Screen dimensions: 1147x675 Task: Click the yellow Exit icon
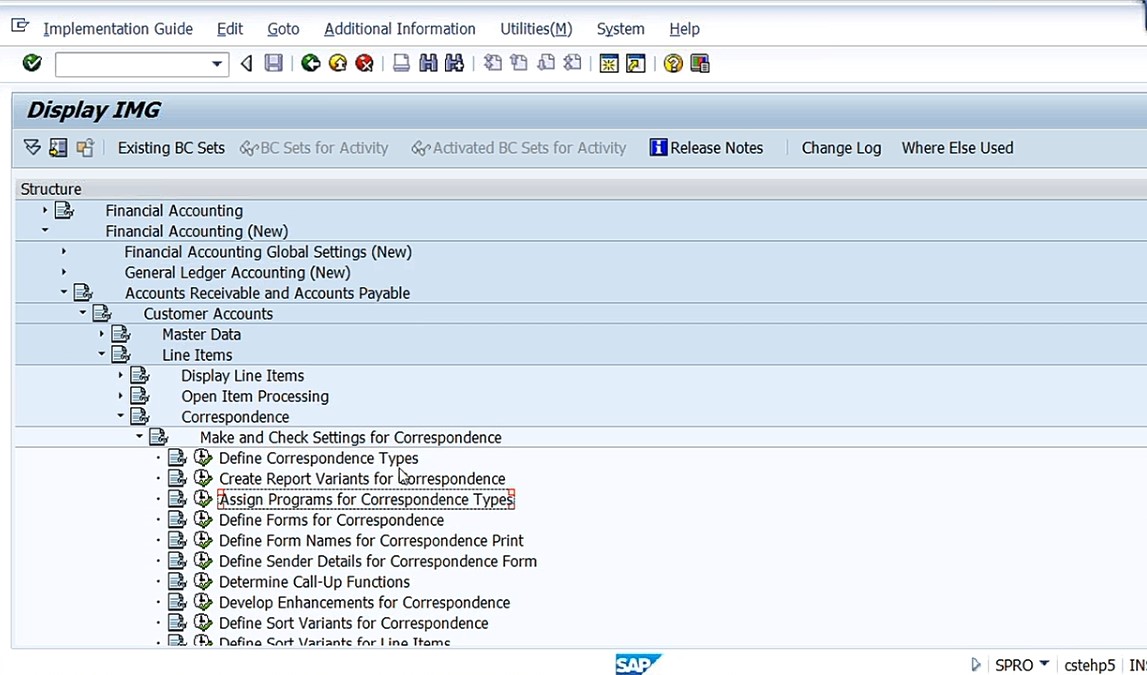click(338, 64)
